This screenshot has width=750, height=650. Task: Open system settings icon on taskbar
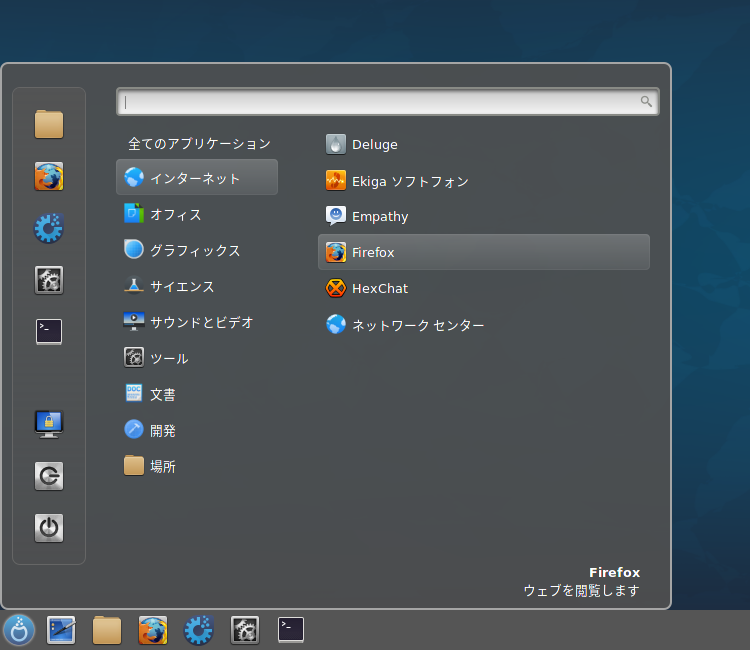pyautogui.click(x=245, y=630)
